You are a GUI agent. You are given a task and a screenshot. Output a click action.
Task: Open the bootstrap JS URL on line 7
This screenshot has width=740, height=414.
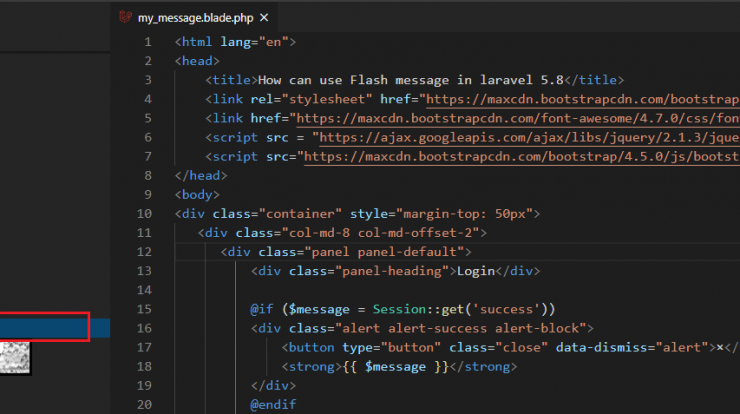(x=521, y=157)
